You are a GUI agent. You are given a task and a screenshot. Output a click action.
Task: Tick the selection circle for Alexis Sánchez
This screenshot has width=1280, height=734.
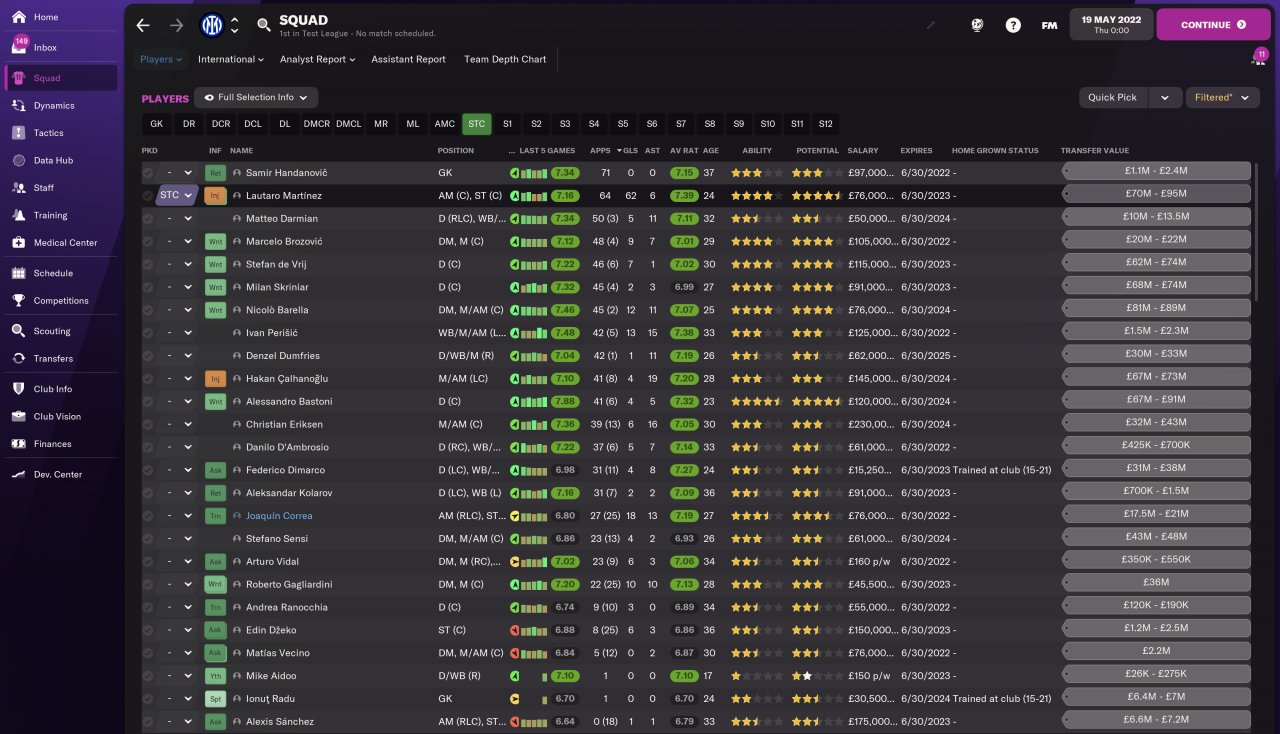click(148, 722)
